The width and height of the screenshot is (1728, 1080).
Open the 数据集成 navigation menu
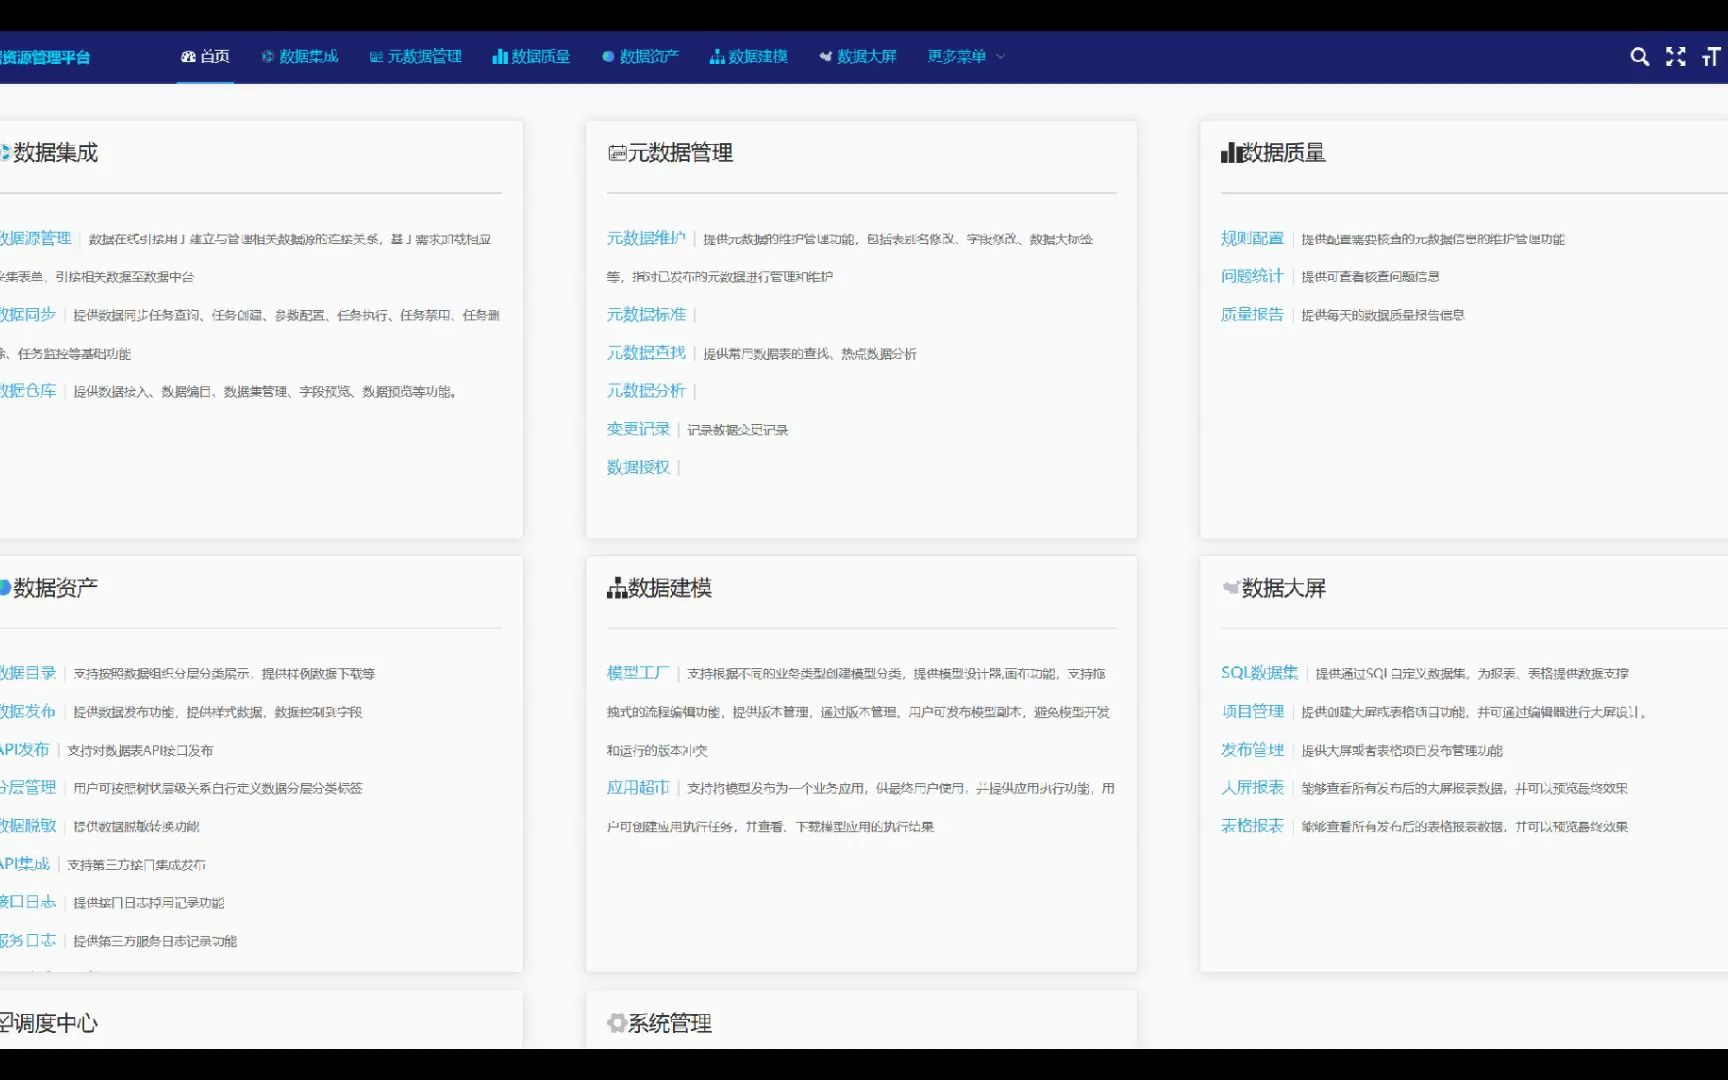[x=300, y=57]
